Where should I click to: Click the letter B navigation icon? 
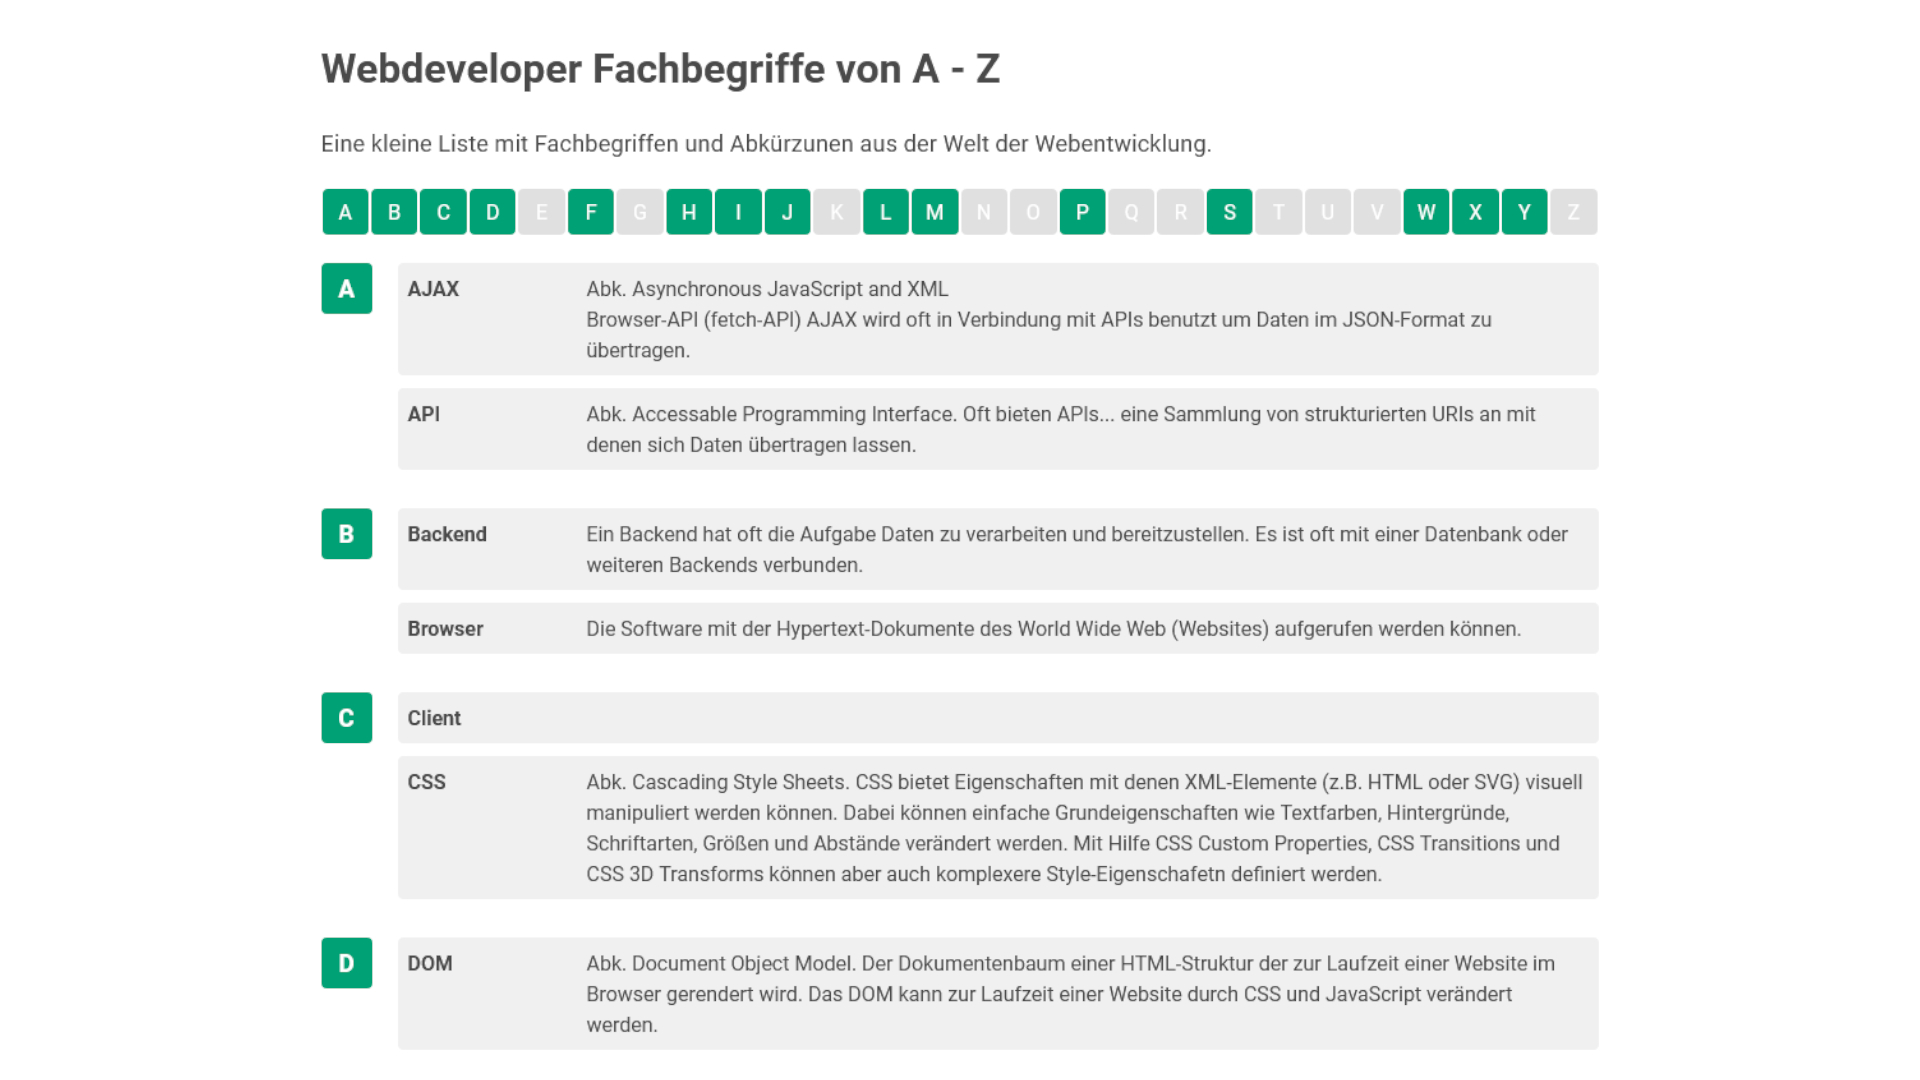tap(394, 212)
